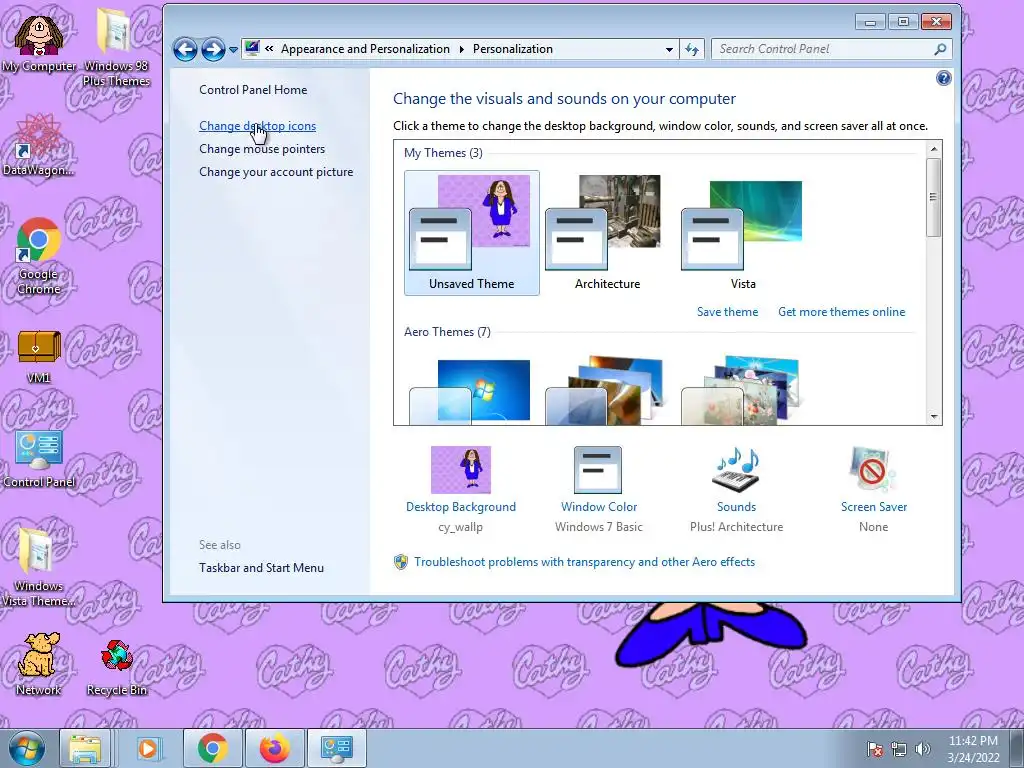Click the themes list scroll down arrow
Image resolution: width=1024 pixels, height=768 pixels.
click(x=934, y=417)
